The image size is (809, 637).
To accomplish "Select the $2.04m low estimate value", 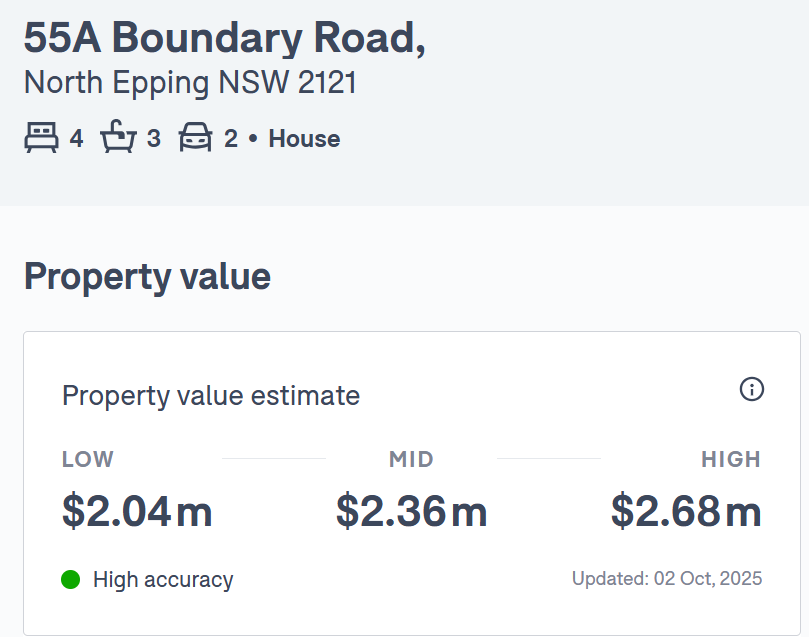I will (x=137, y=511).
